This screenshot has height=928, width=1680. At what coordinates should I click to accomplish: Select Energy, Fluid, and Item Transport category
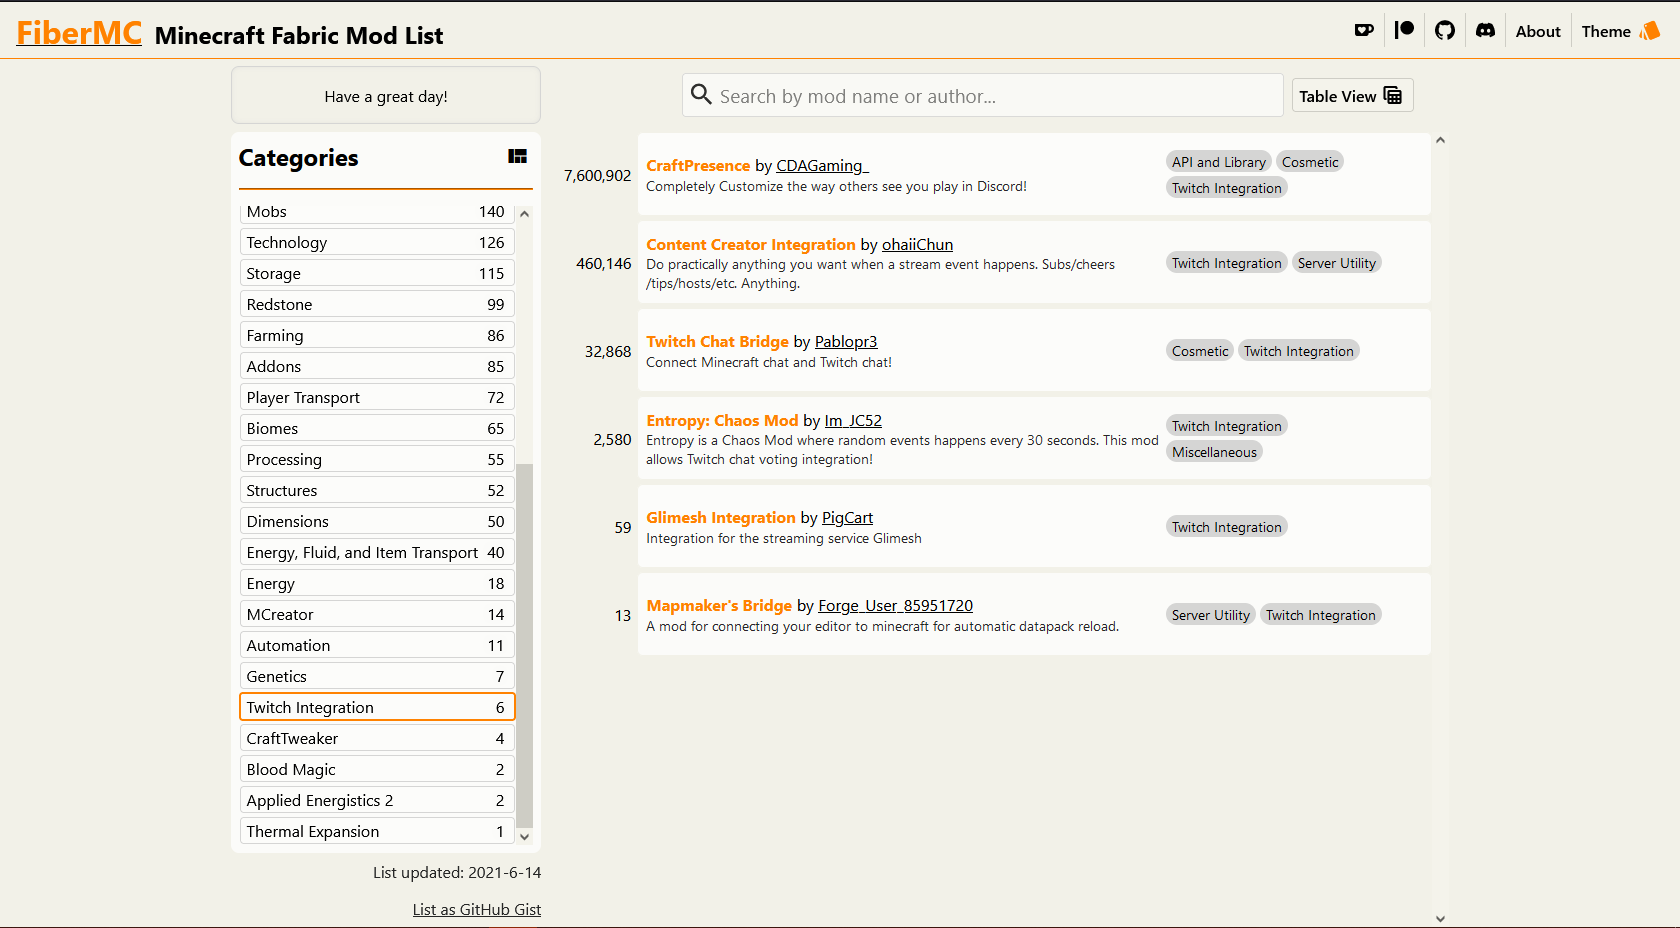point(377,552)
